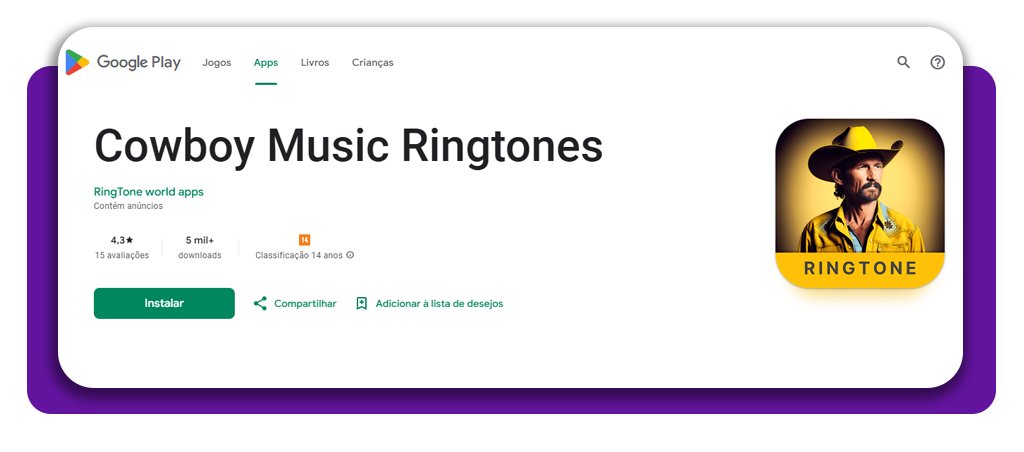Click the orange 14 age rating badge
Screen dimensions: 1024x452
coord(305,240)
